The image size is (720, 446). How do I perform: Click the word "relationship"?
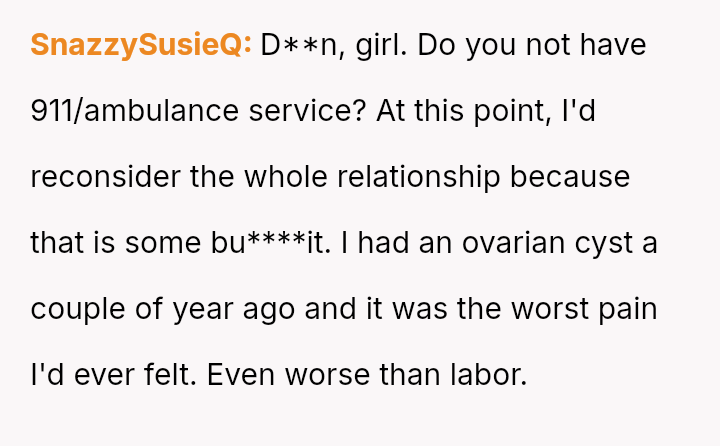pos(420,178)
